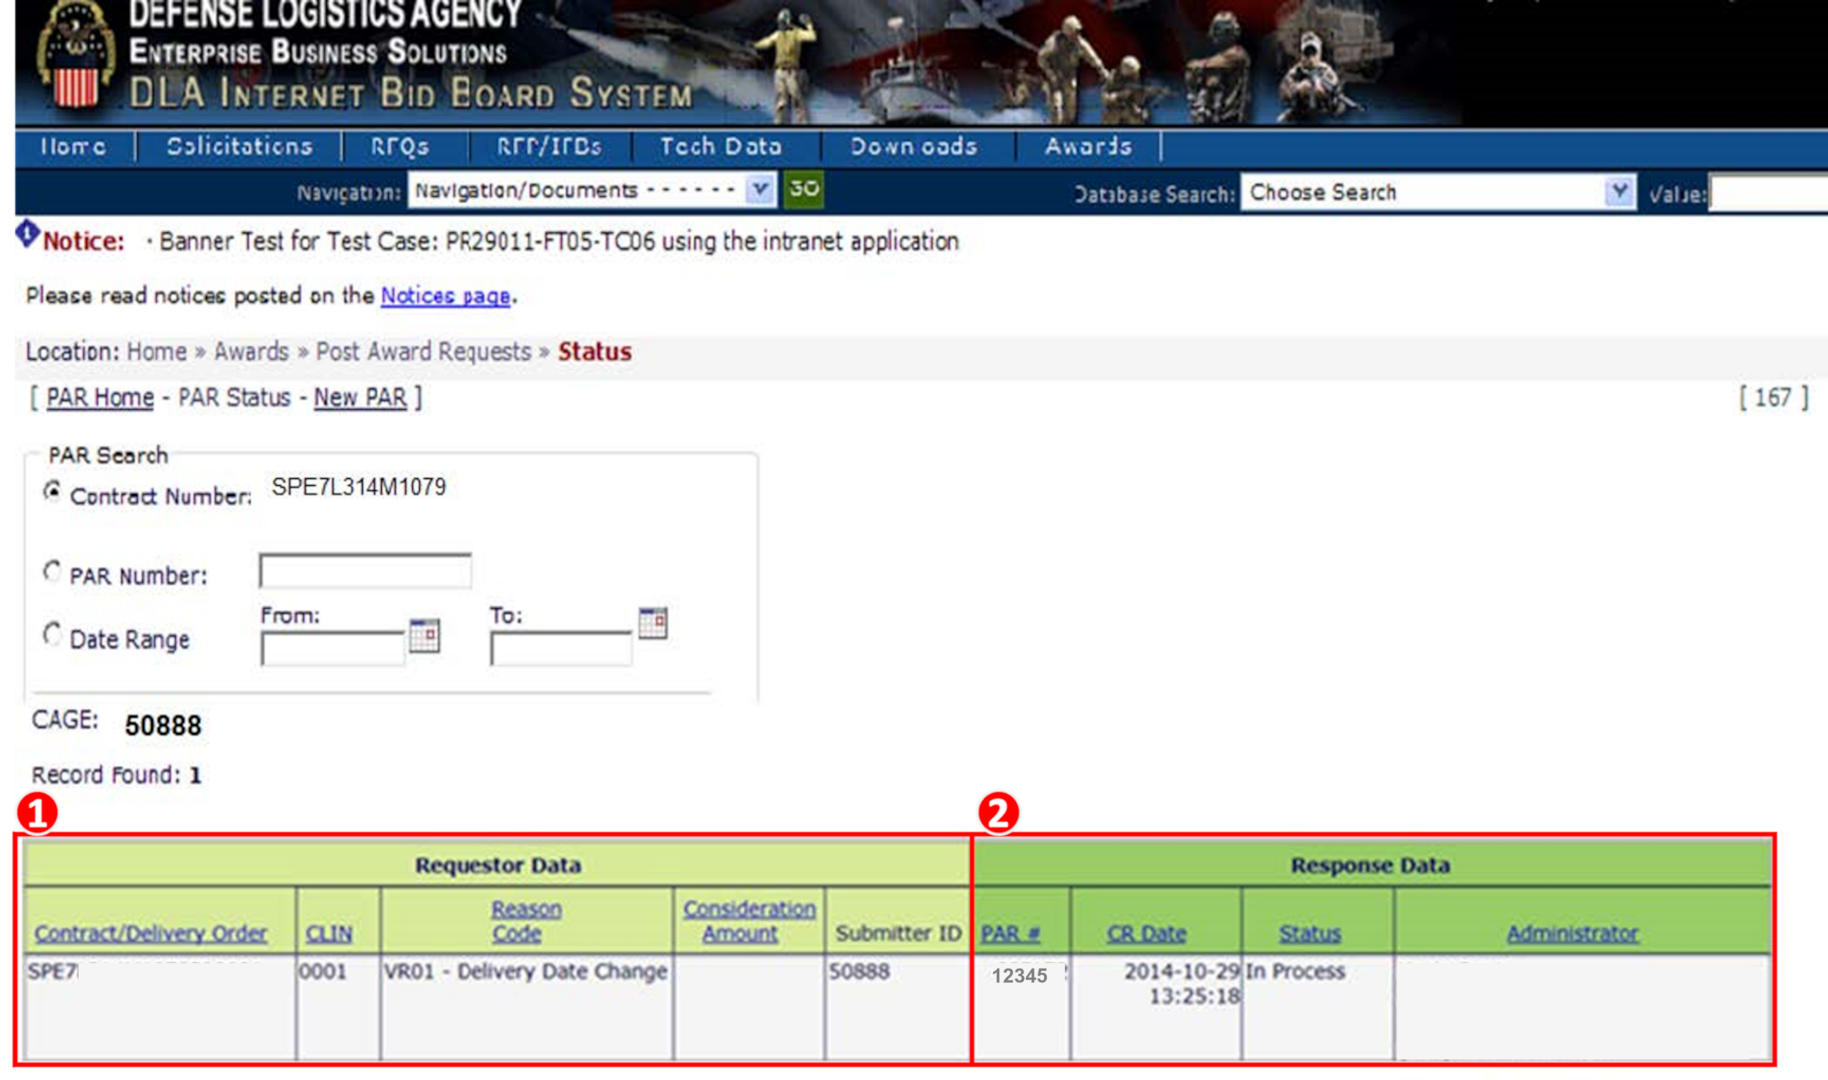Go to PAR Home link
1828x1080 pixels.
(x=100, y=398)
